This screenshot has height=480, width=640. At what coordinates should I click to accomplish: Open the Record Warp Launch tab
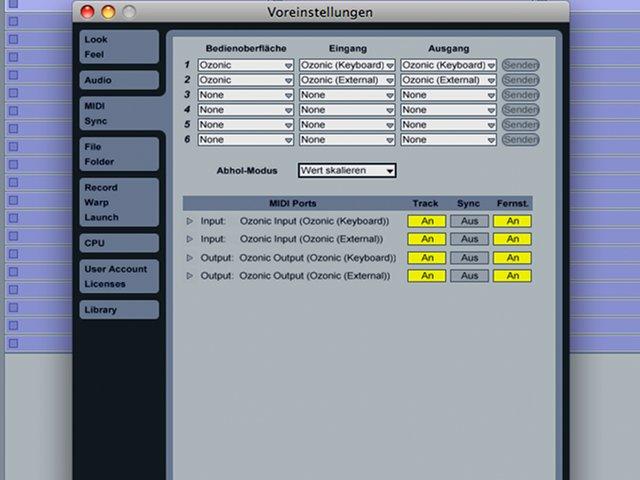click(119, 202)
